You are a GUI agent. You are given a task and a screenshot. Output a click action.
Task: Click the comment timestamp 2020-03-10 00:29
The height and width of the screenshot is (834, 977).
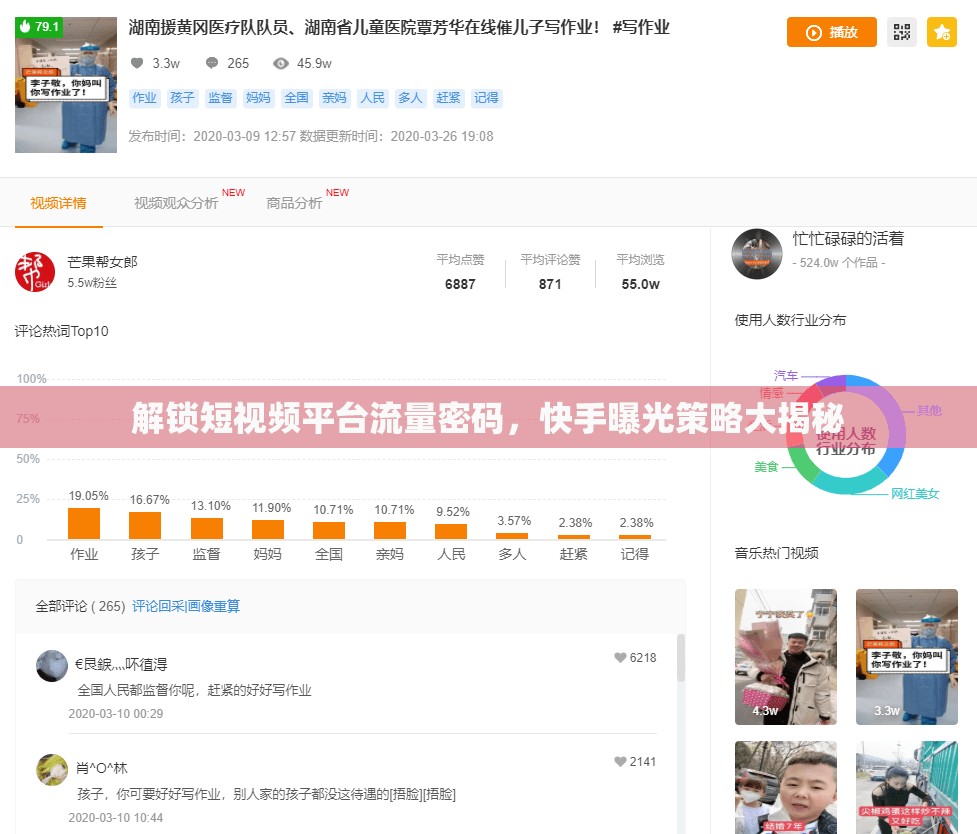[116, 714]
